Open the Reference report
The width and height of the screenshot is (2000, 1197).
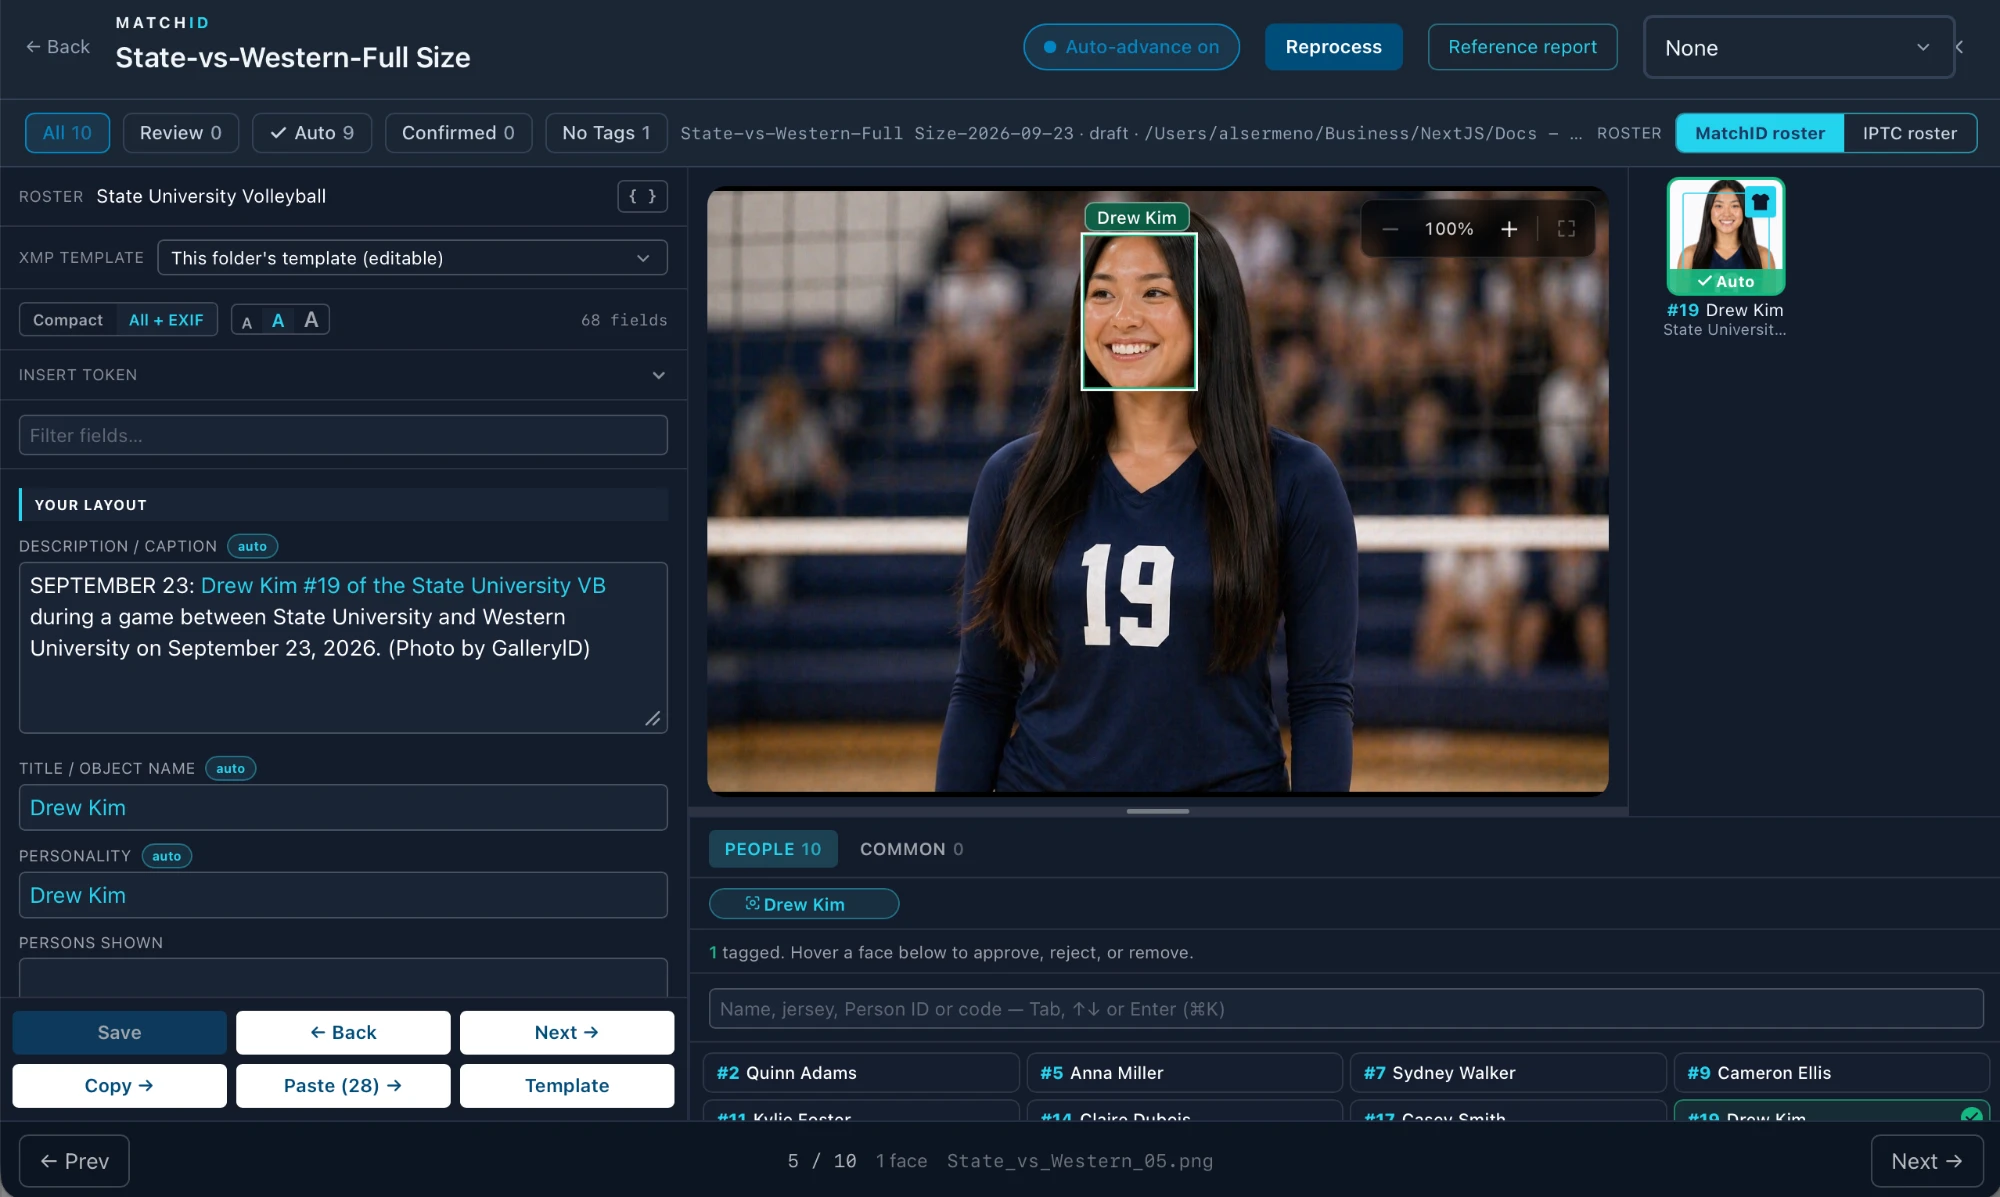pos(1522,47)
